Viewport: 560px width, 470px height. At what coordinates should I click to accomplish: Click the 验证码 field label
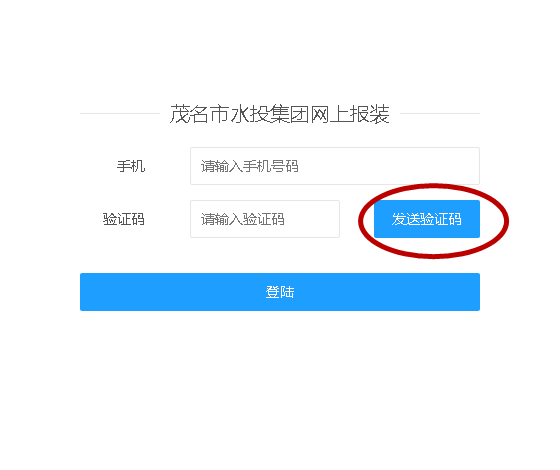[x=124, y=219]
